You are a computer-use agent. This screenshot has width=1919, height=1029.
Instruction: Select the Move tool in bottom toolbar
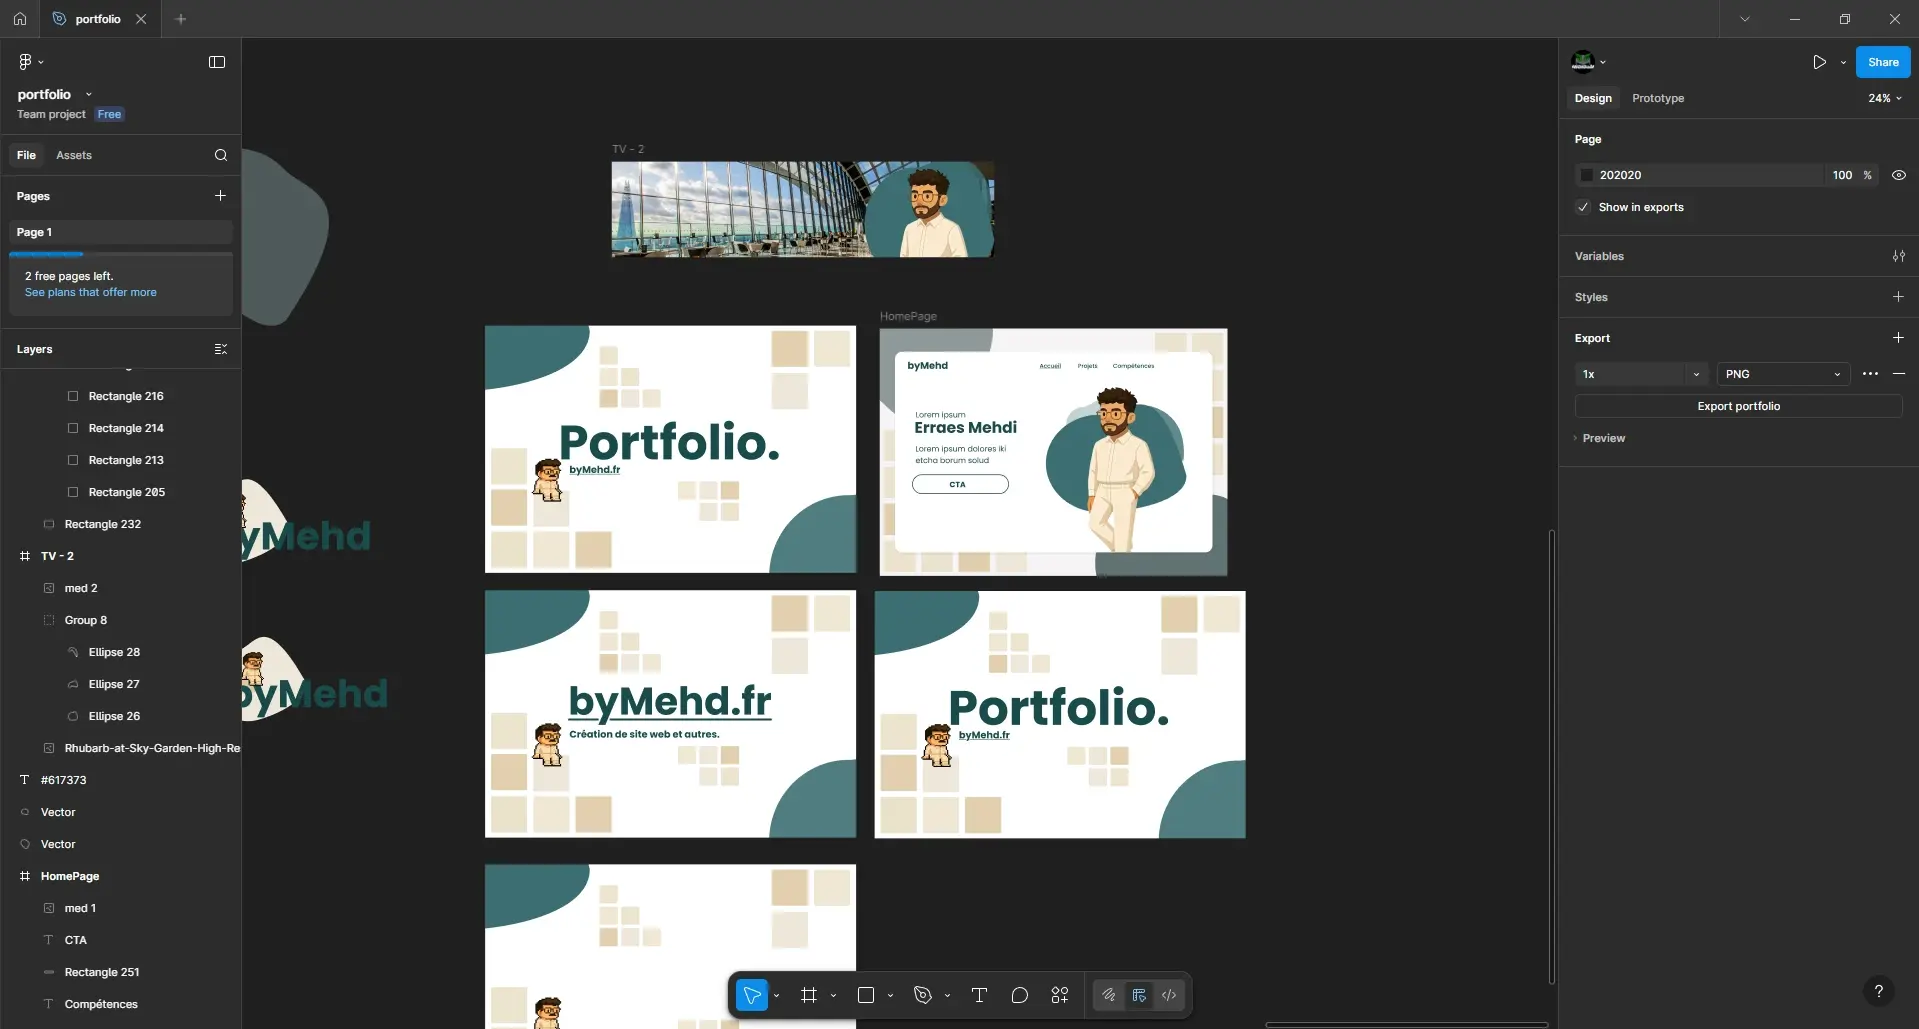click(x=752, y=995)
